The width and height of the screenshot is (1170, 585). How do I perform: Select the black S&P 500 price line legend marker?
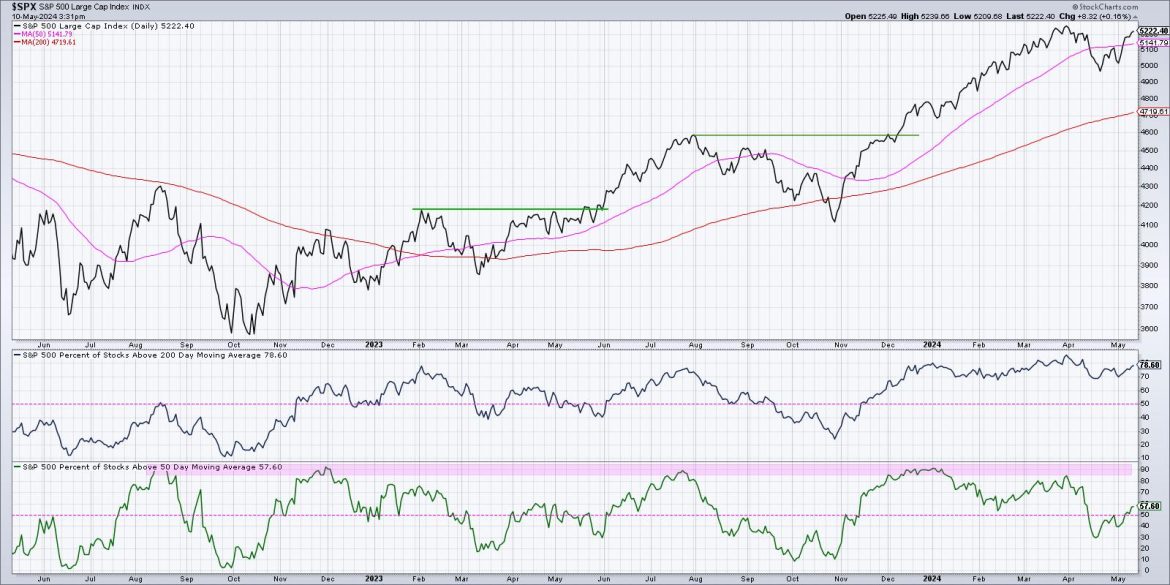(18, 26)
